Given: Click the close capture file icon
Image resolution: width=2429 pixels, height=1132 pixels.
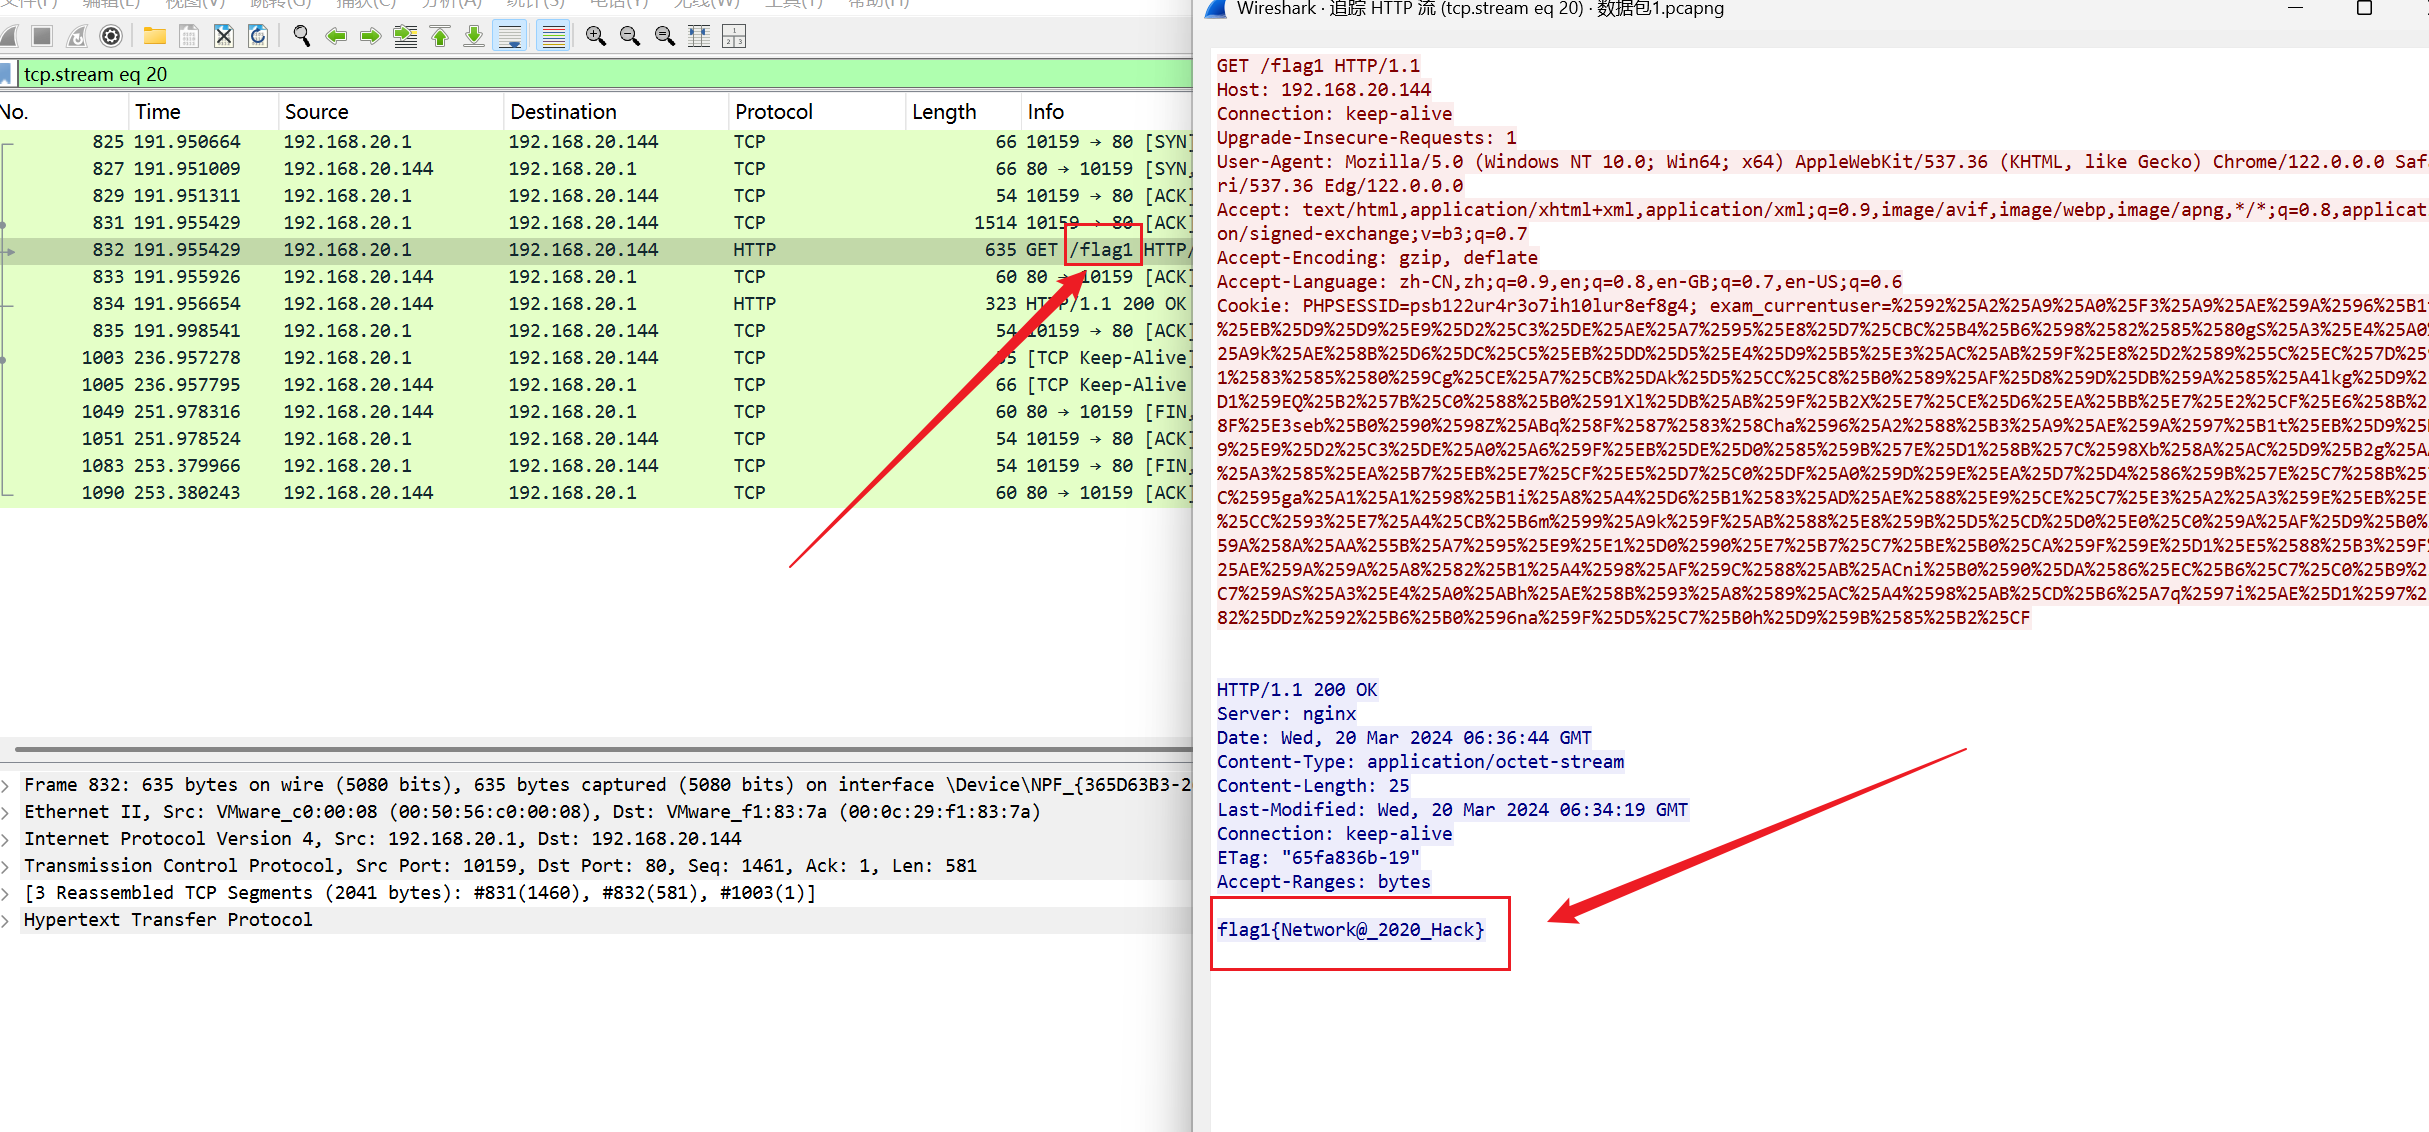Looking at the screenshot, I should tap(224, 37).
